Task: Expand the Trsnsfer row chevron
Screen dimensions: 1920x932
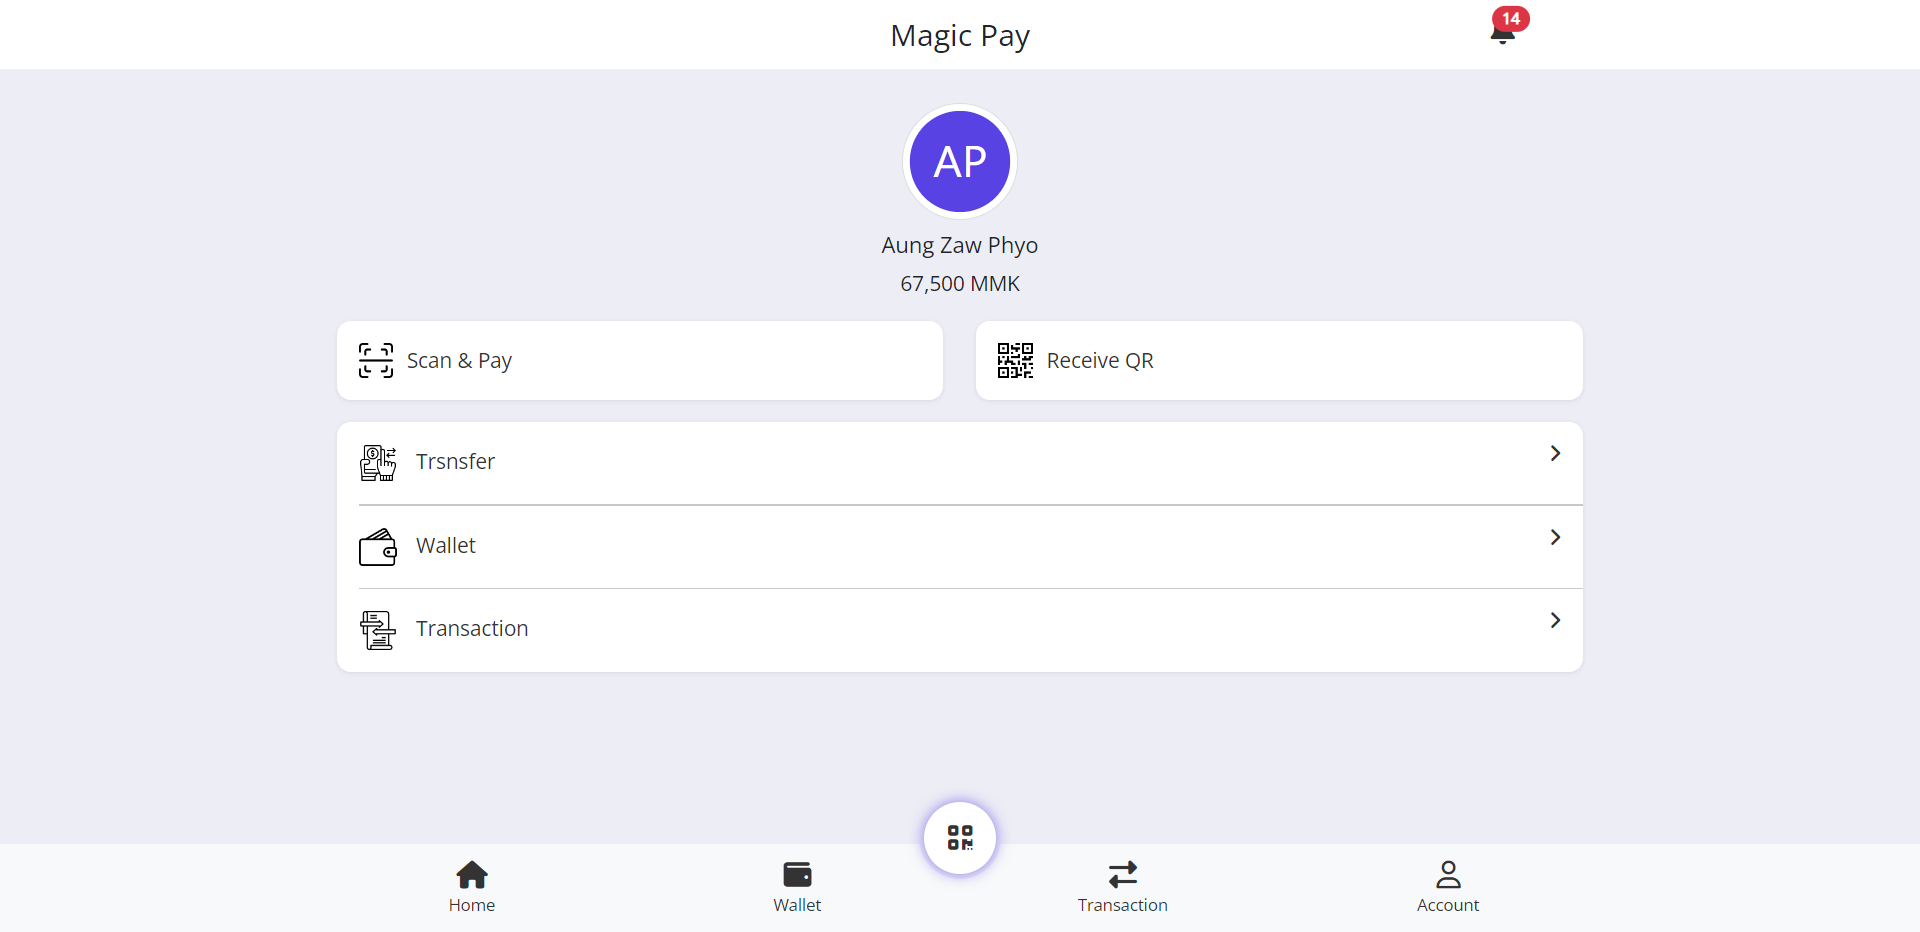Action: click(1555, 453)
